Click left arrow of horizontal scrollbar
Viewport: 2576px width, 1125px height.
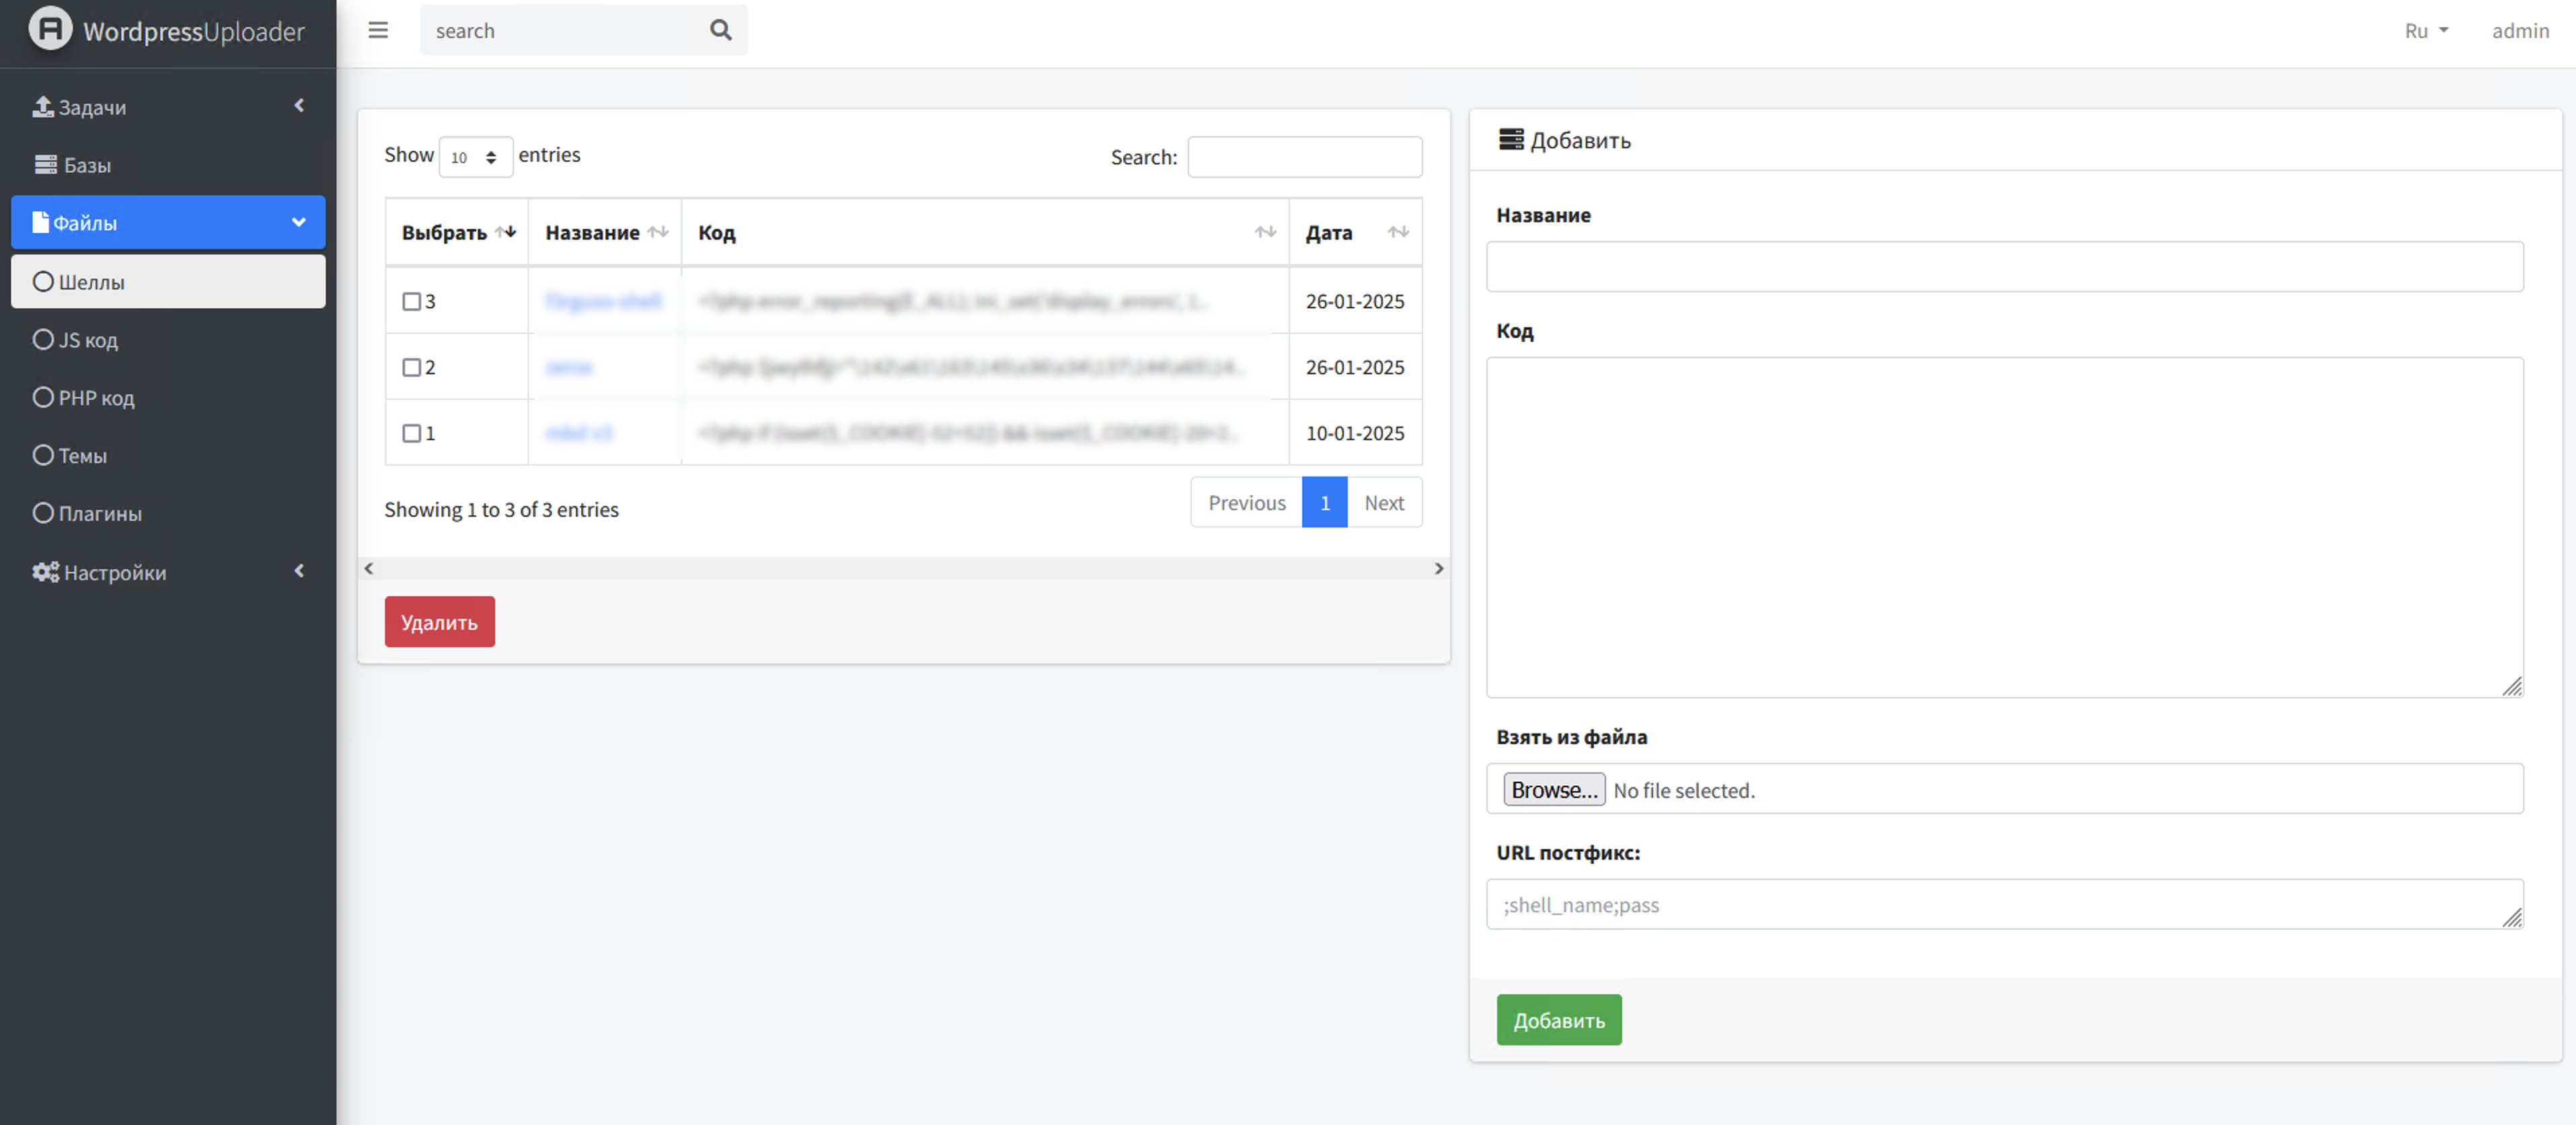click(x=369, y=568)
